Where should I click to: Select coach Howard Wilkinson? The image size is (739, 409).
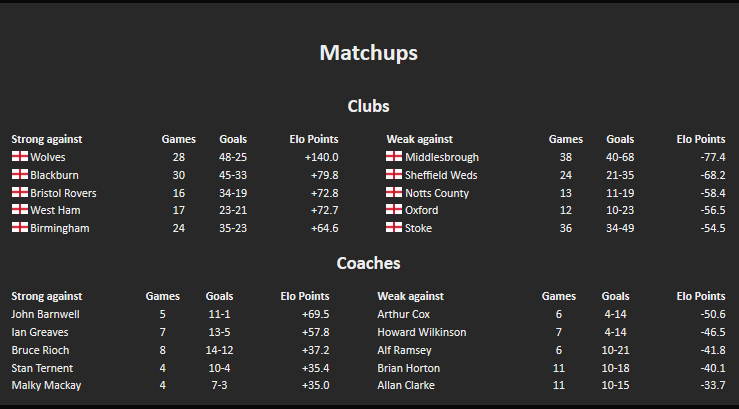tap(422, 332)
